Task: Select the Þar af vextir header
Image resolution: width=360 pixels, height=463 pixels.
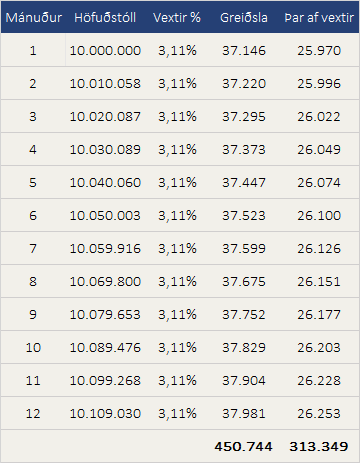Action: tap(319, 17)
